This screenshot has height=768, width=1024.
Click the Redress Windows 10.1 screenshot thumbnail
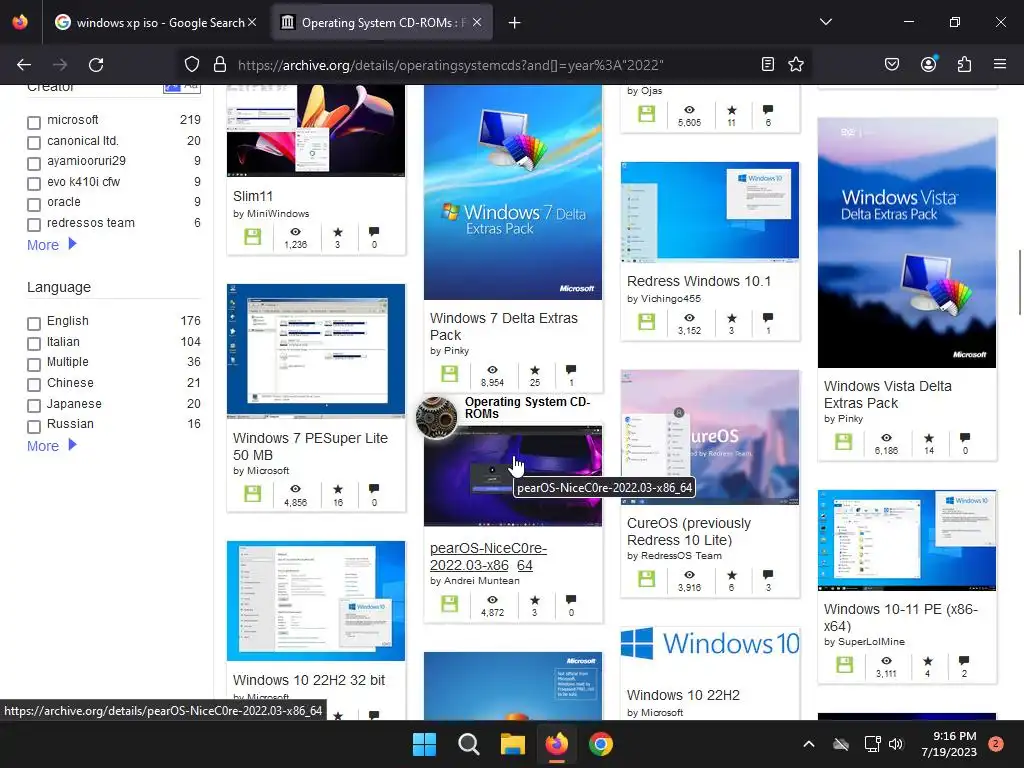(x=710, y=212)
